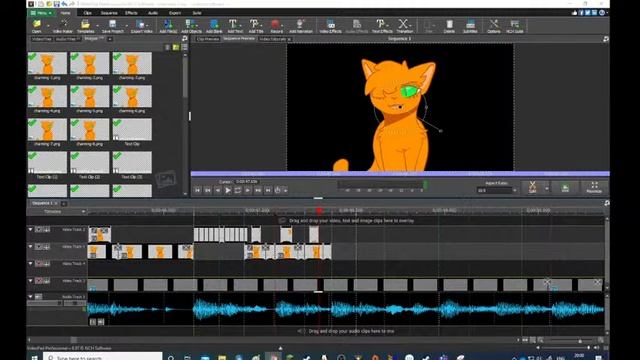Toggle Video Track 2 visibility icon
640x360 pixels.
pyautogui.click(x=38, y=230)
